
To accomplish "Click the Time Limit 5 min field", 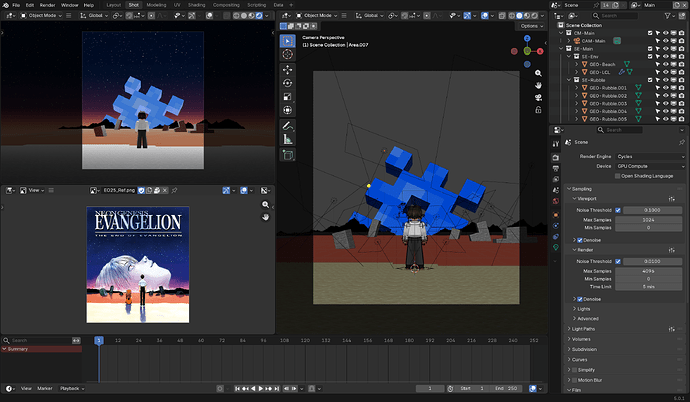I will click(x=649, y=287).
